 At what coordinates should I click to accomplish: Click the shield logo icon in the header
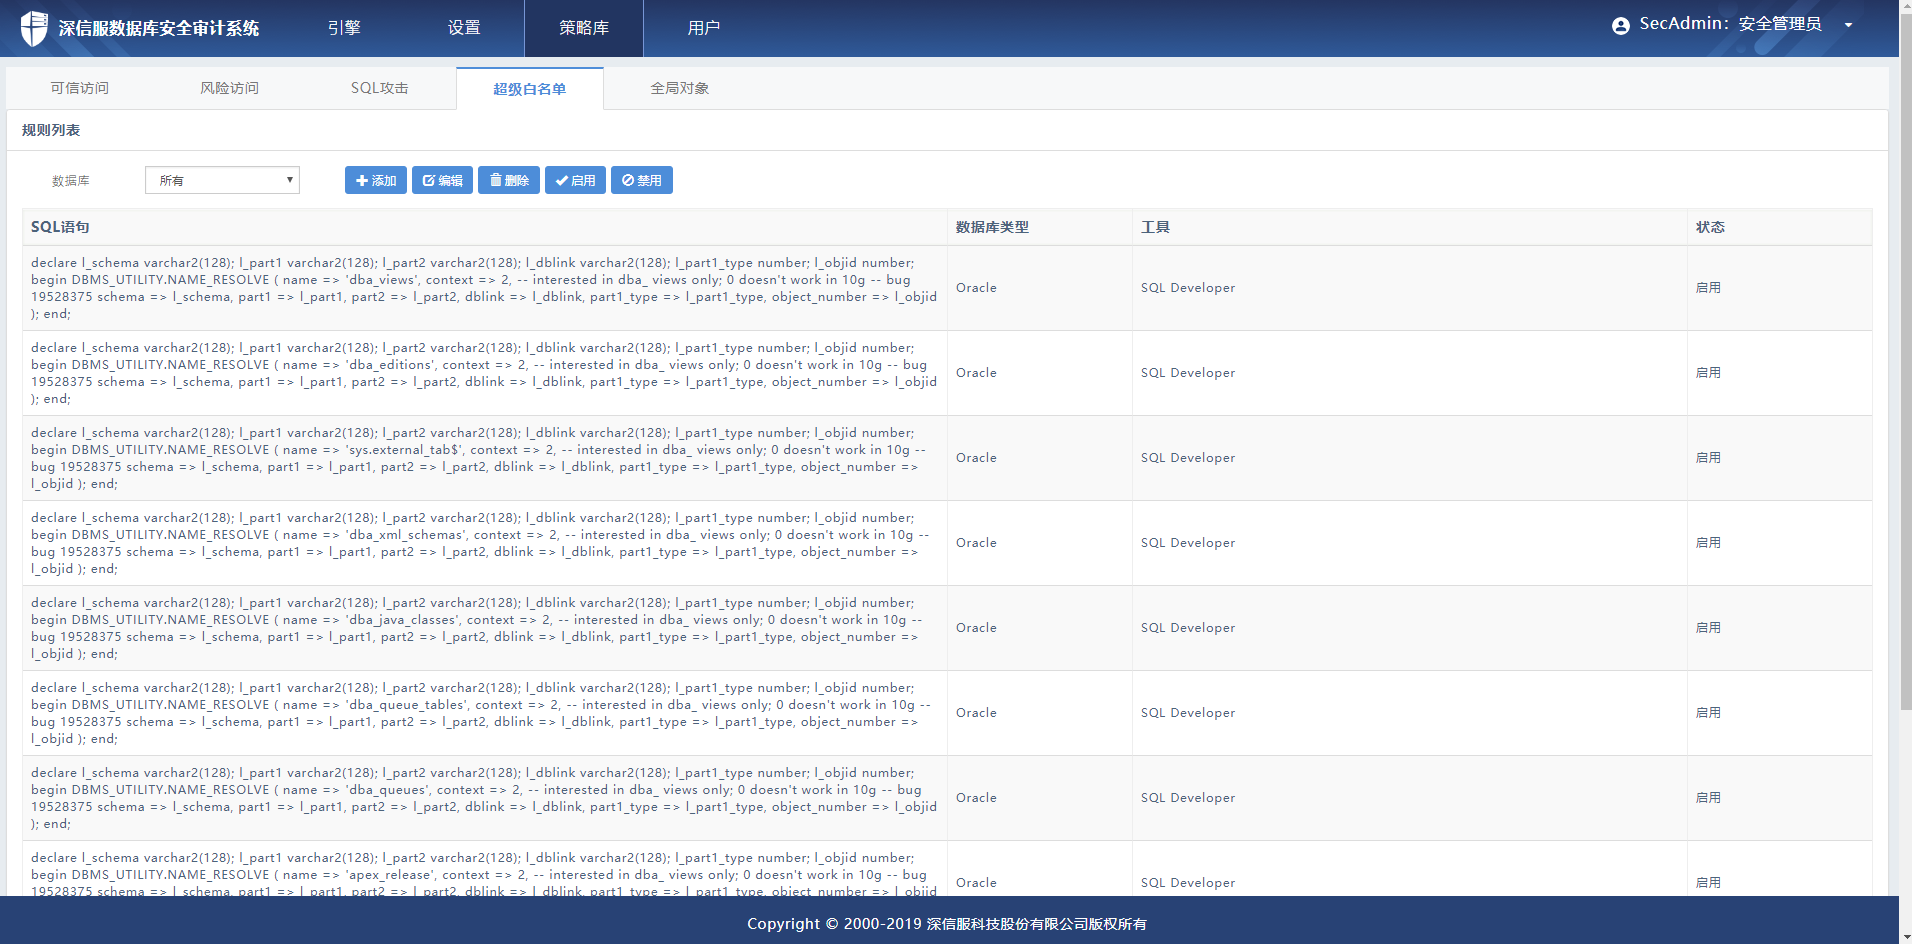34,28
